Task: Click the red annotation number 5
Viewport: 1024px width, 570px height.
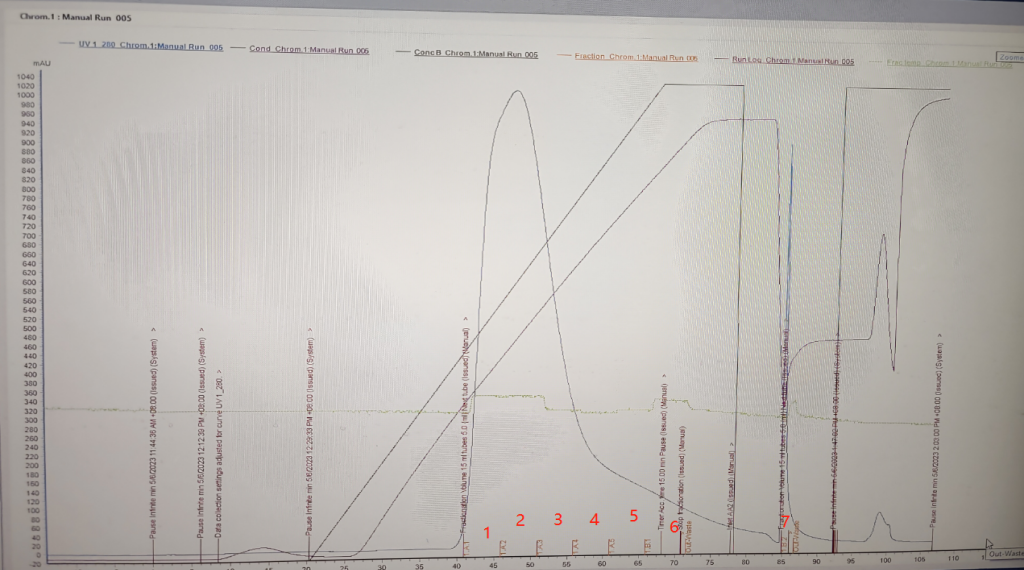Action: 633,516
